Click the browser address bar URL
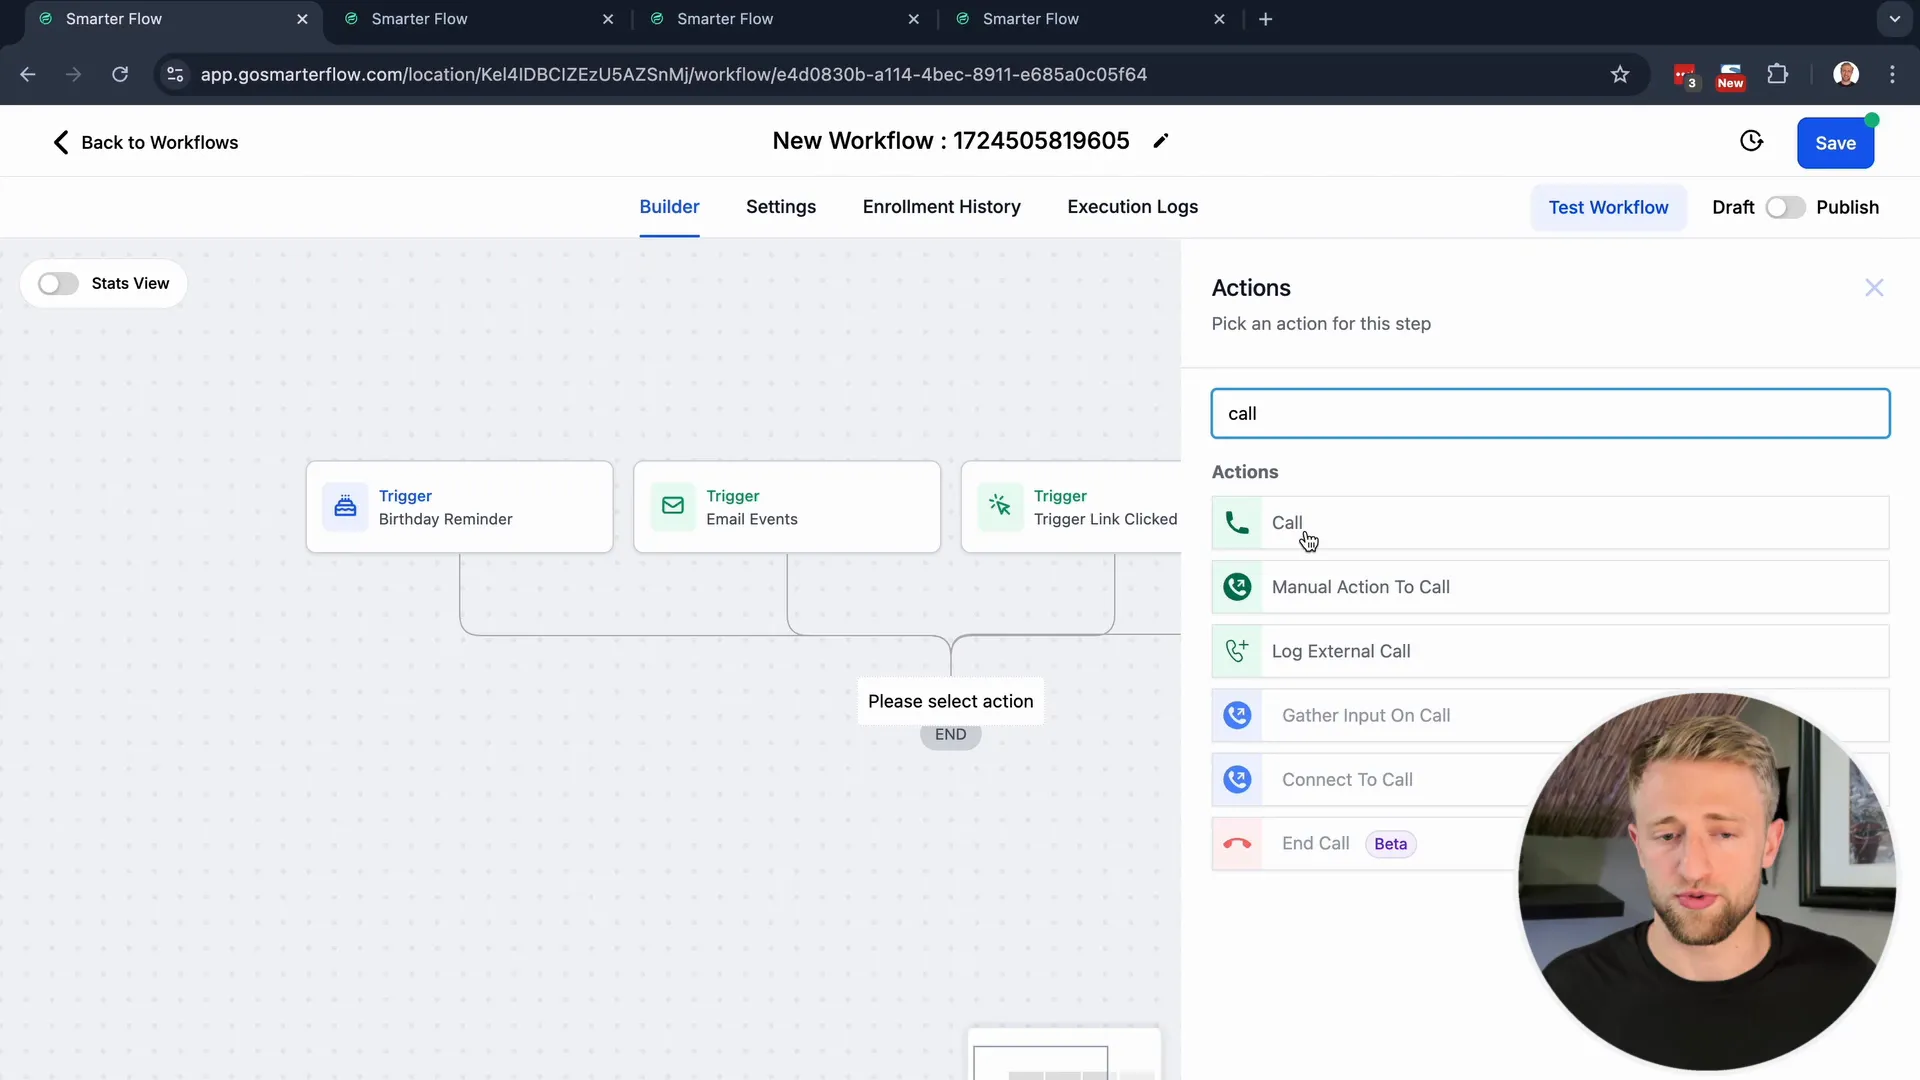Screen dimensions: 1920x1080 tap(673, 74)
